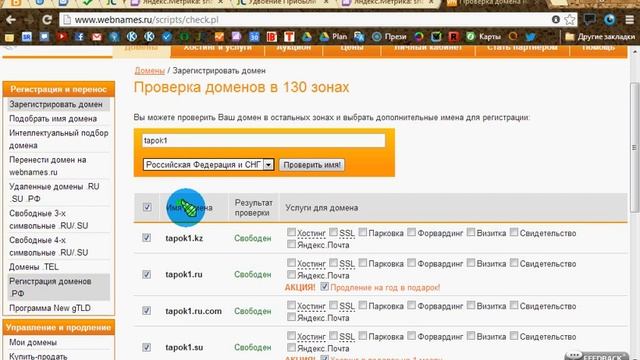Image resolution: width=640 pixels, height=360 pixels.
Task: Toggle Продление на год в подарок checkbox
Action: (x=324, y=287)
